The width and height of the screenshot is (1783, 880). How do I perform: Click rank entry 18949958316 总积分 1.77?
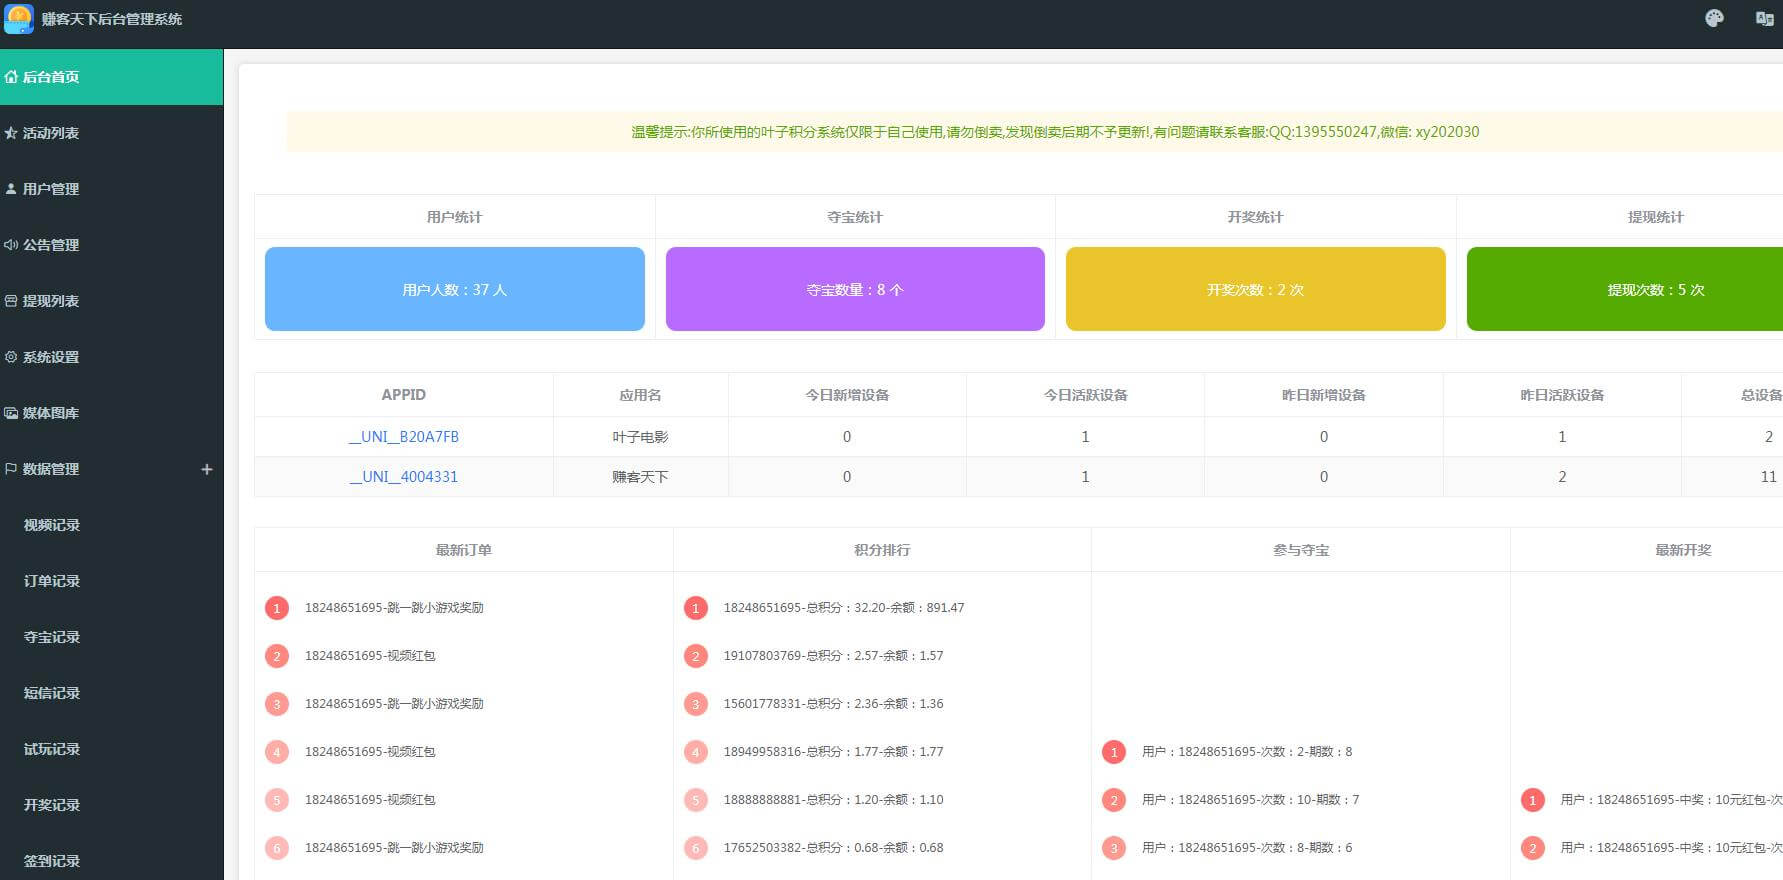[x=834, y=752]
